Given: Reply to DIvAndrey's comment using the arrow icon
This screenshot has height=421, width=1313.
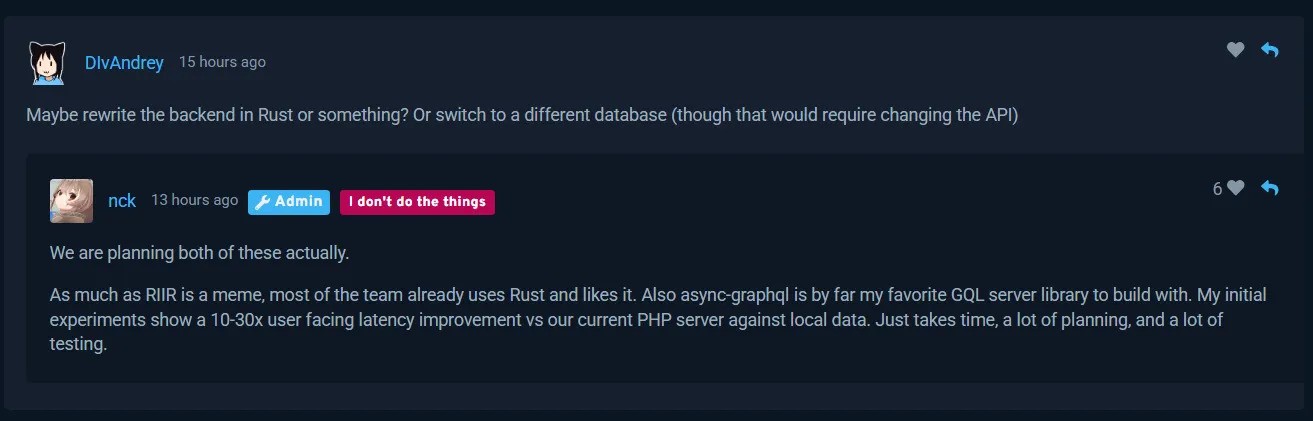Looking at the screenshot, I should 1270,50.
